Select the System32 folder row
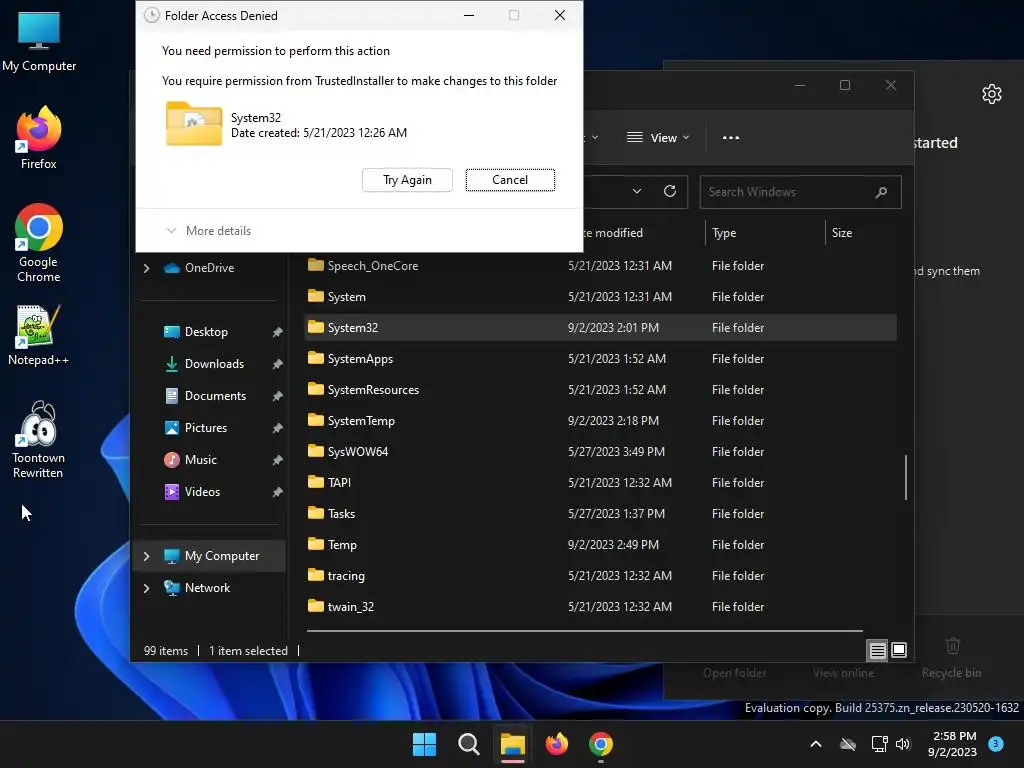 [x=600, y=327]
